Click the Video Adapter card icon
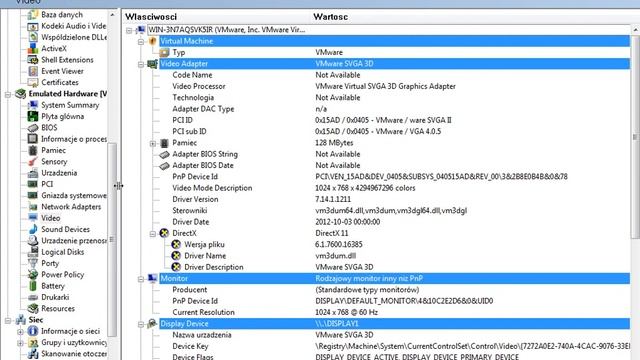This screenshot has height=360, width=640. pyautogui.click(x=152, y=64)
